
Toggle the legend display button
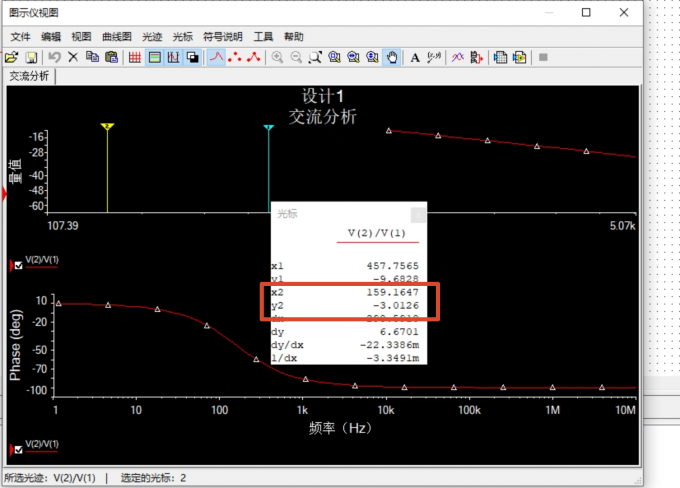coord(154,57)
